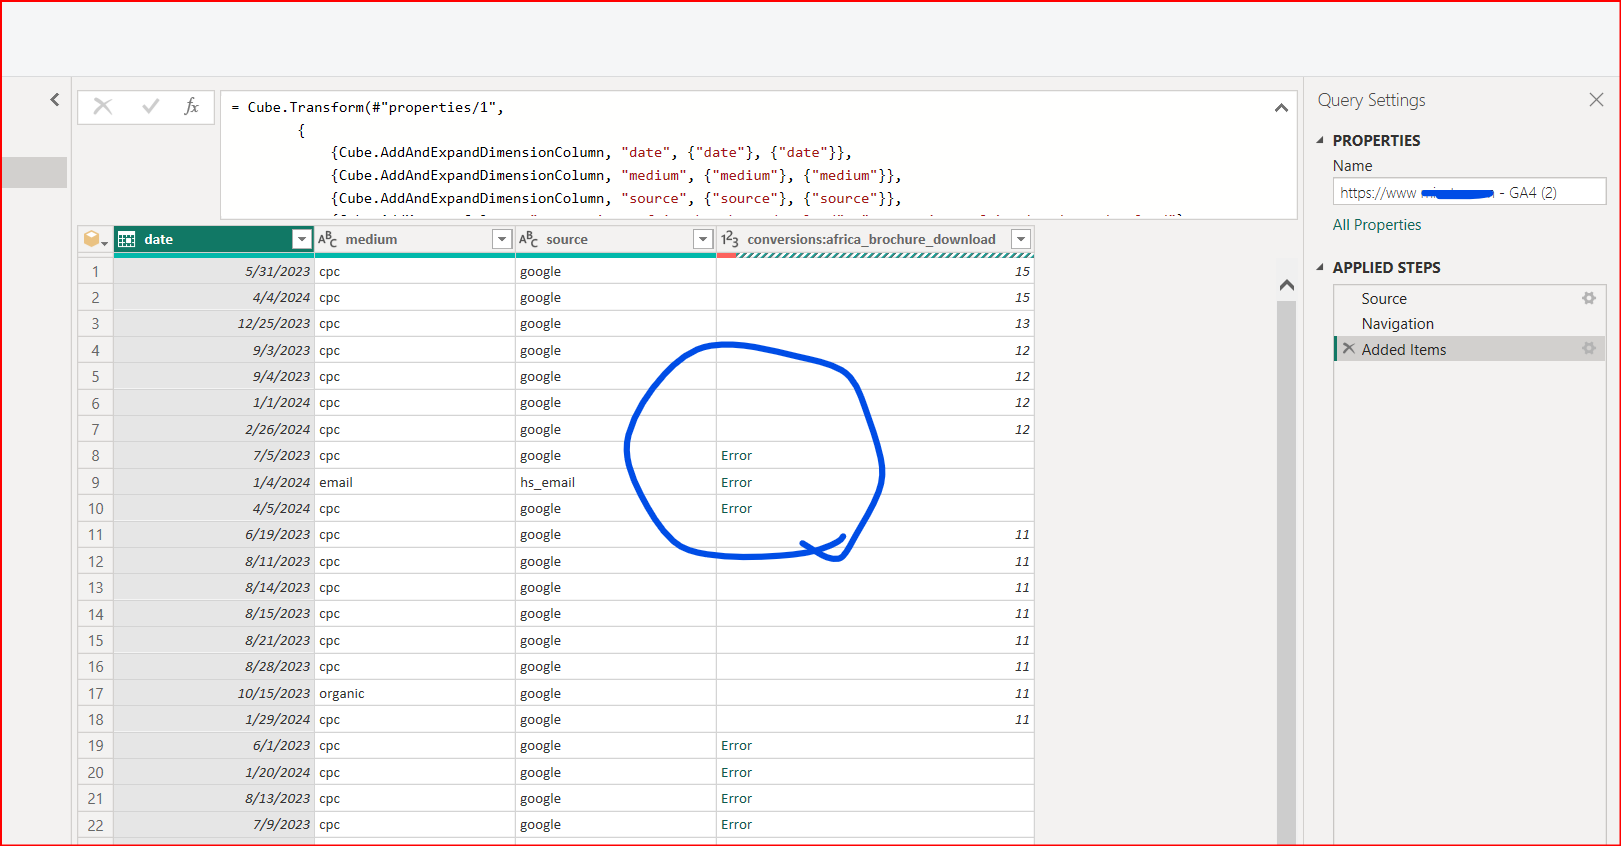Open the source column filter dropdown

pyautogui.click(x=703, y=239)
